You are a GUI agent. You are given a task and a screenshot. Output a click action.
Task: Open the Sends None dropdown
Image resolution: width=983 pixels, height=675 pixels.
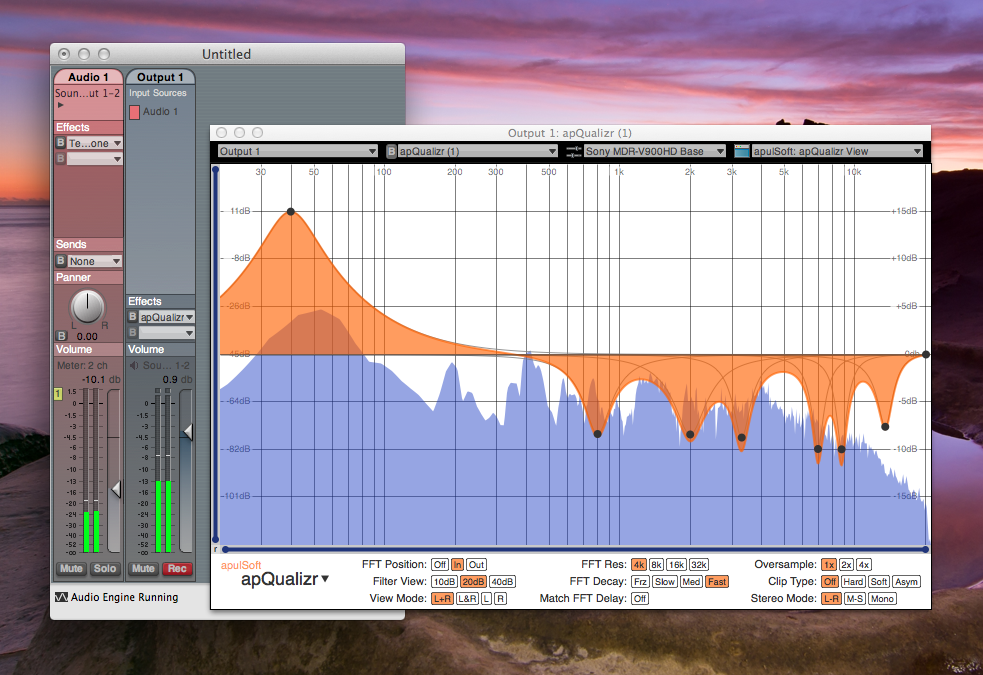(95, 261)
